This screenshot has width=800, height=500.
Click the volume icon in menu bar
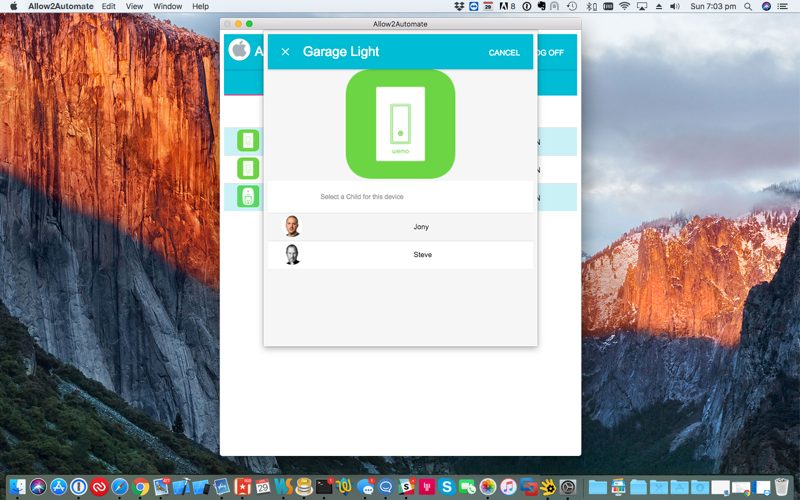point(674,7)
